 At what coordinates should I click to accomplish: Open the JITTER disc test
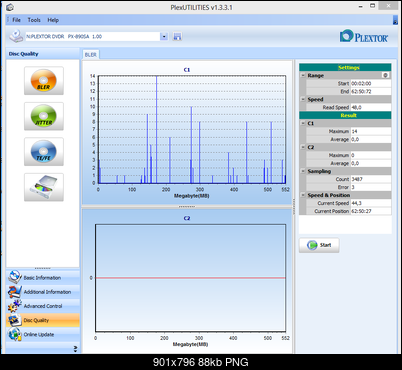(44, 116)
